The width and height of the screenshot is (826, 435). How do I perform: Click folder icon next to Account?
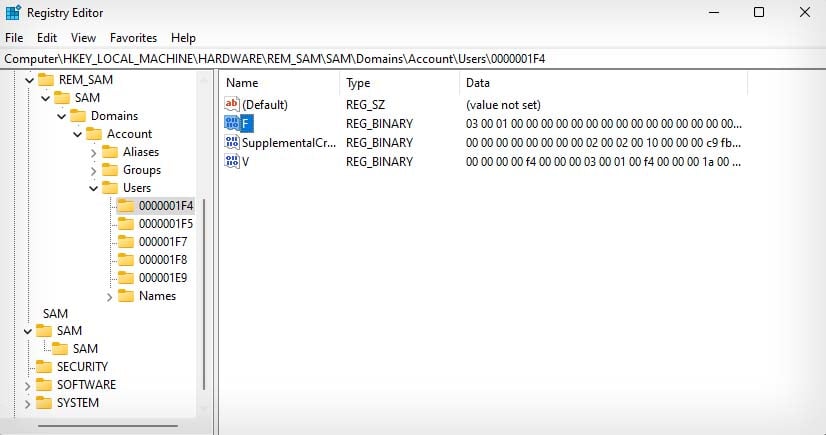coord(94,134)
